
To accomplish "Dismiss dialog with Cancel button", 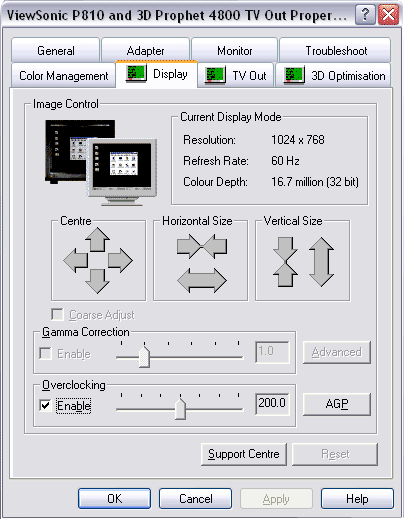I will [195, 499].
